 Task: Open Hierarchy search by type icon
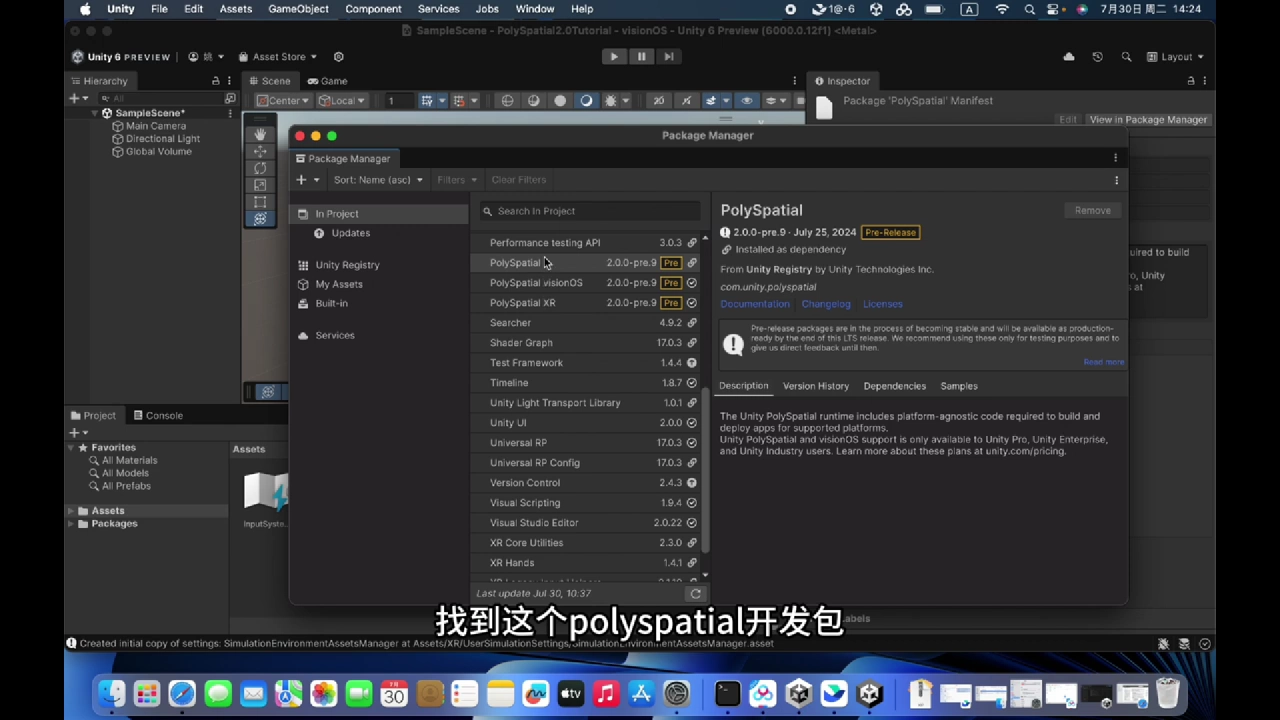point(230,98)
